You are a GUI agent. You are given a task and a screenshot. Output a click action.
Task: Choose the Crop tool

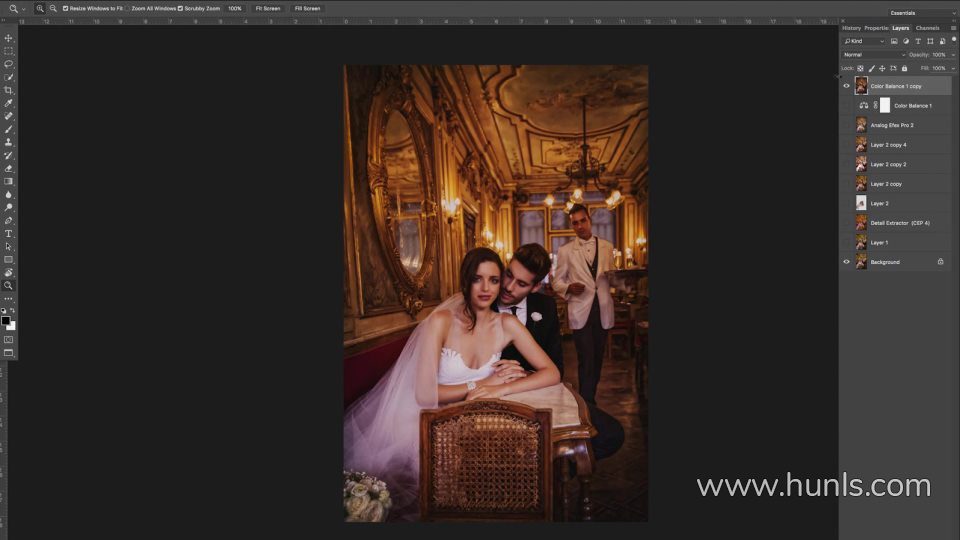(x=9, y=90)
